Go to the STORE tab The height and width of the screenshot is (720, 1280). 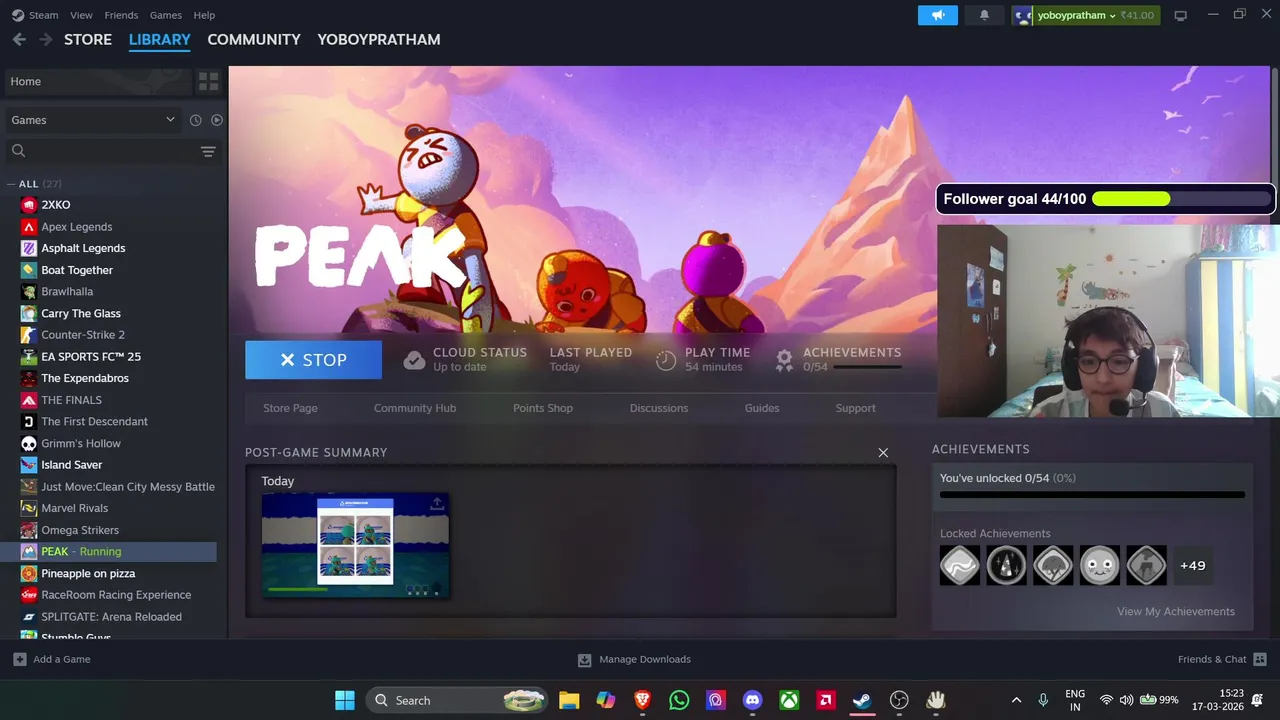(x=88, y=39)
